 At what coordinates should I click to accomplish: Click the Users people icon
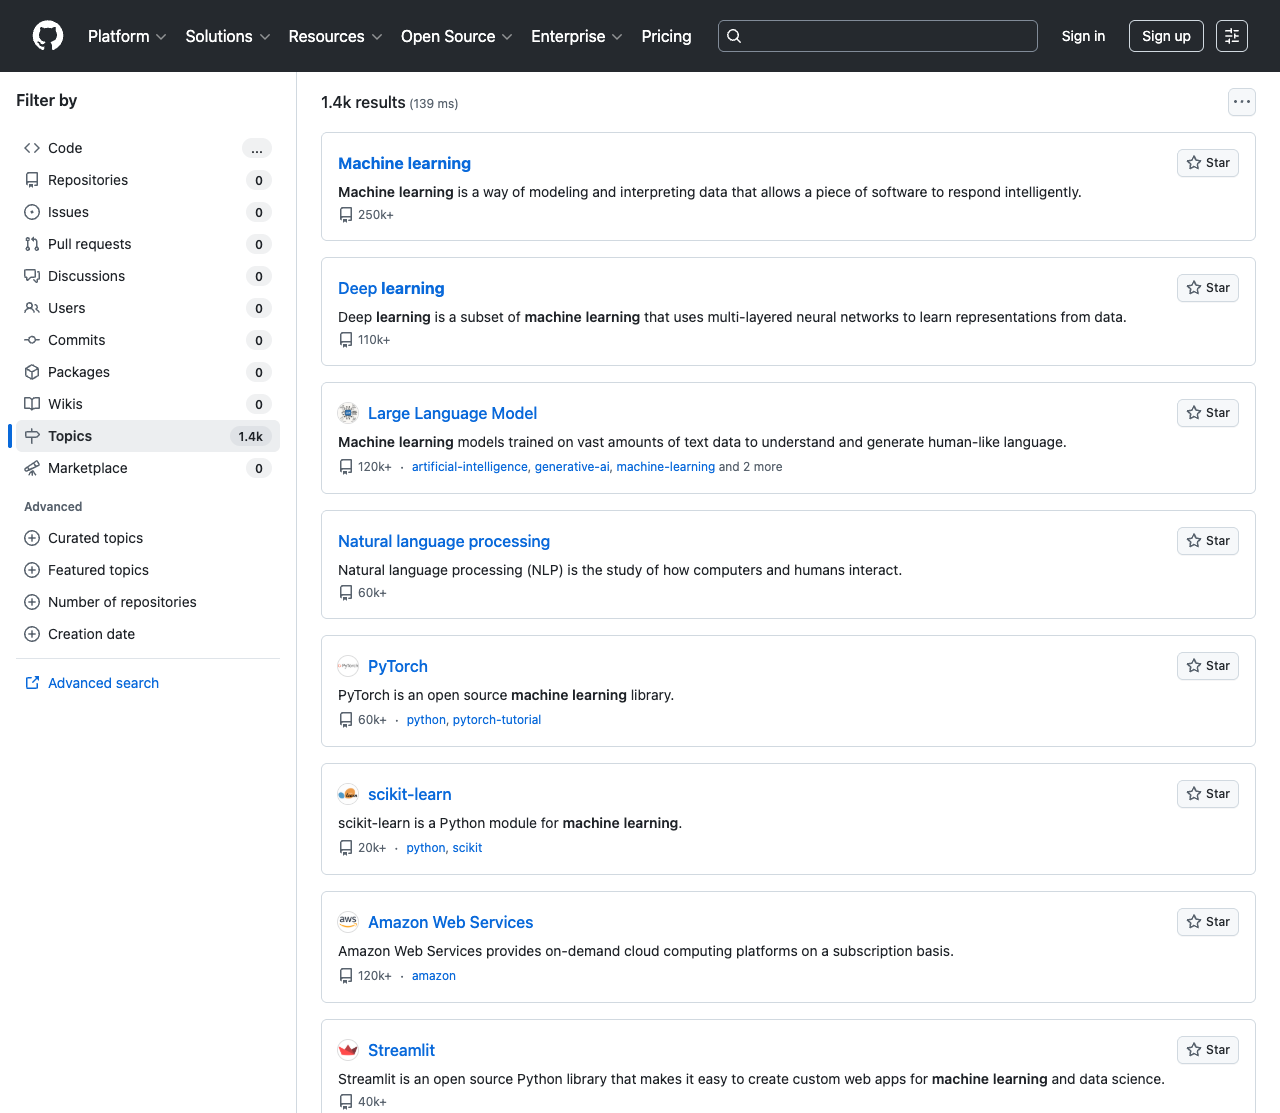(x=32, y=308)
